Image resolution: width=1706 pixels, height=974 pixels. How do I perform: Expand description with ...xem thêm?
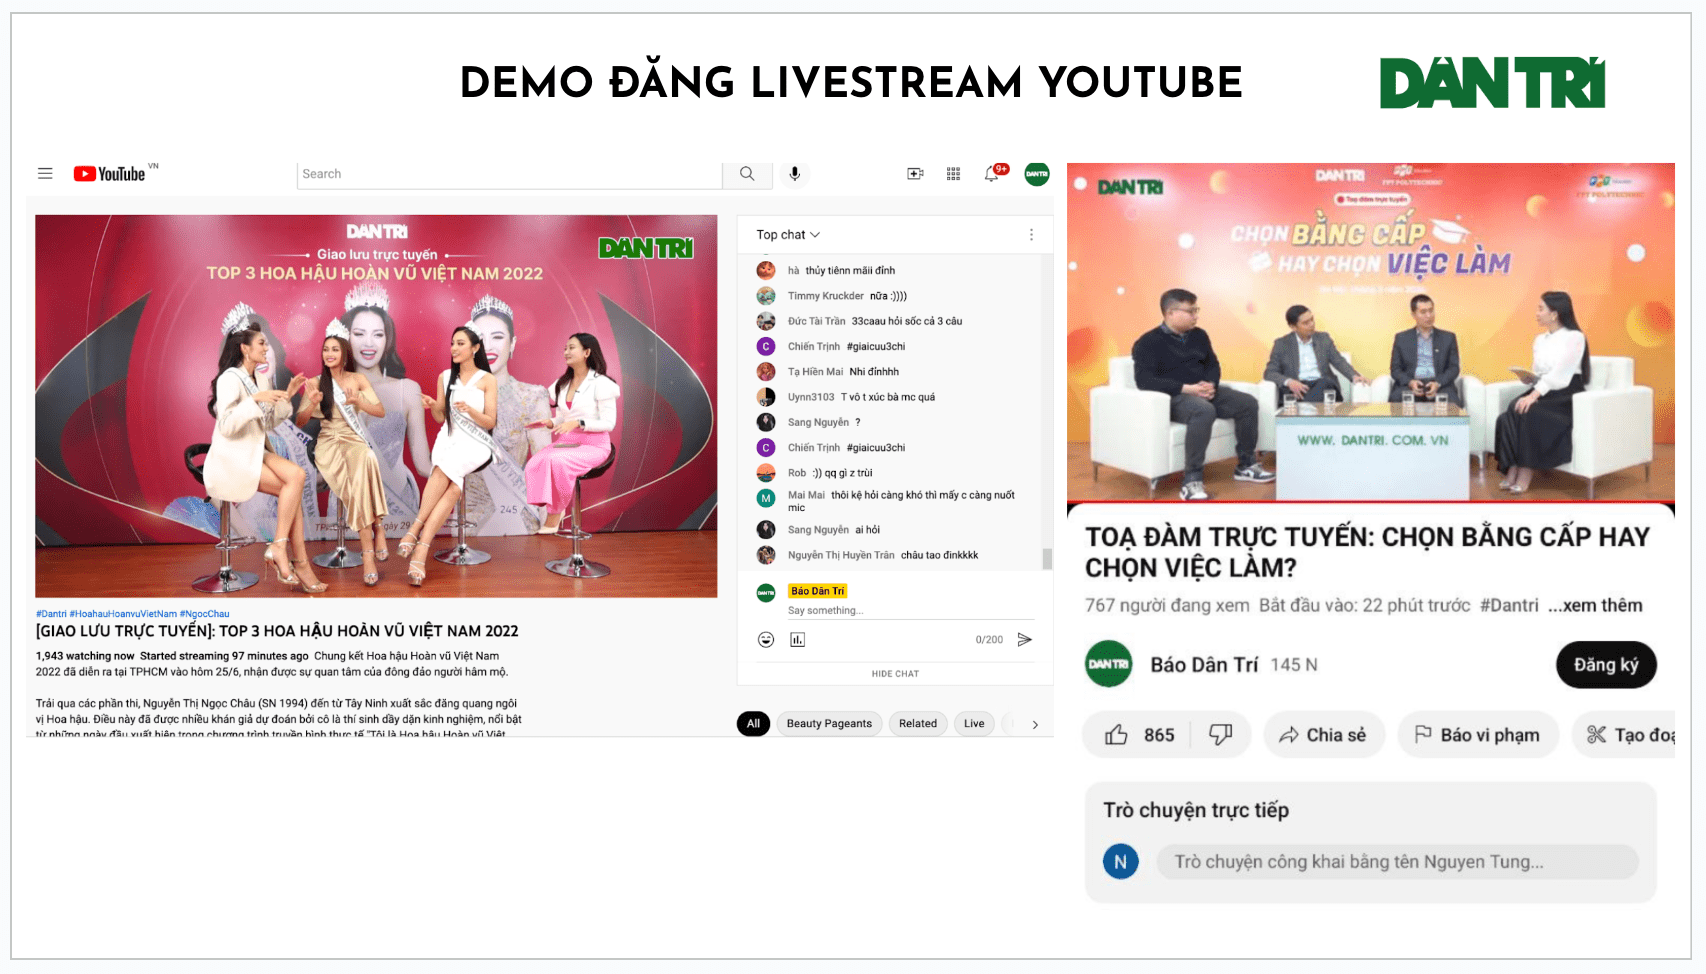click(1595, 605)
